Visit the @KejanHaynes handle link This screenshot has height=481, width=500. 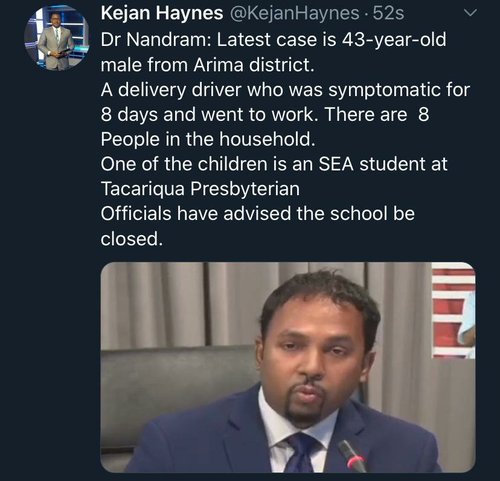coord(295,14)
